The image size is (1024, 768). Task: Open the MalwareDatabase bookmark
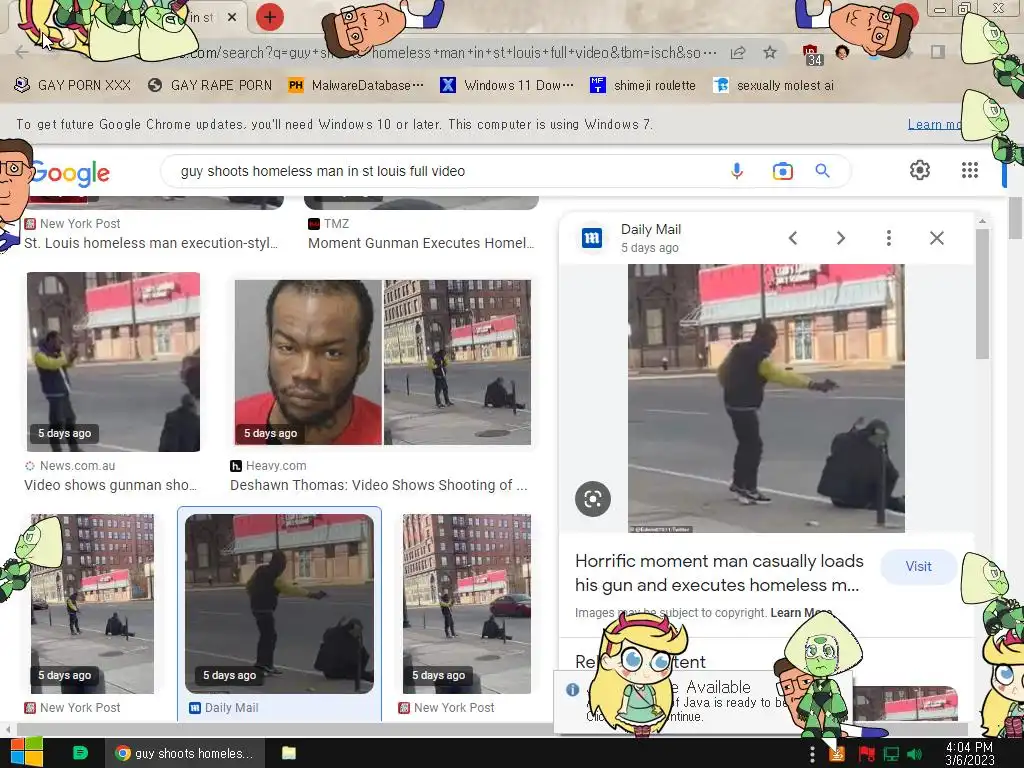(x=356, y=86)
